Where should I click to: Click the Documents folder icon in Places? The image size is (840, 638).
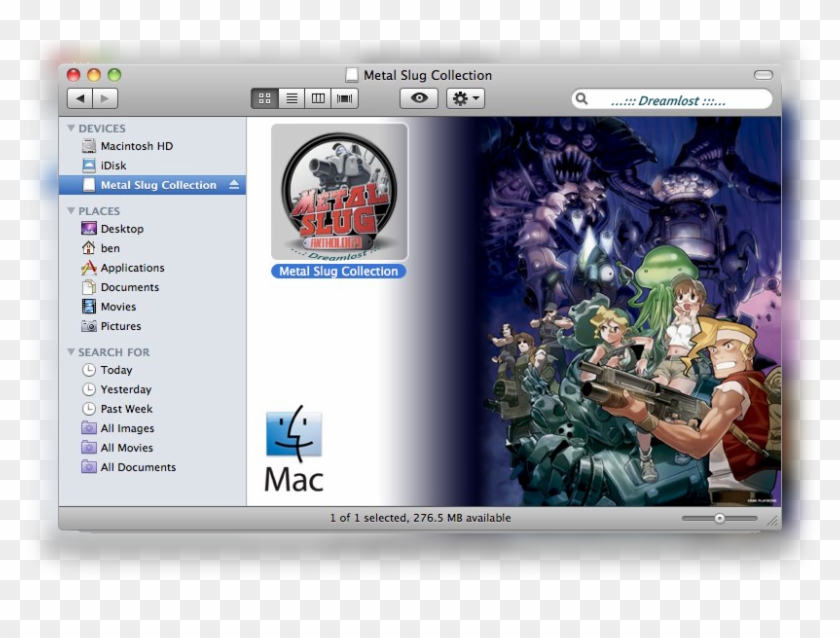pos(88,287)
